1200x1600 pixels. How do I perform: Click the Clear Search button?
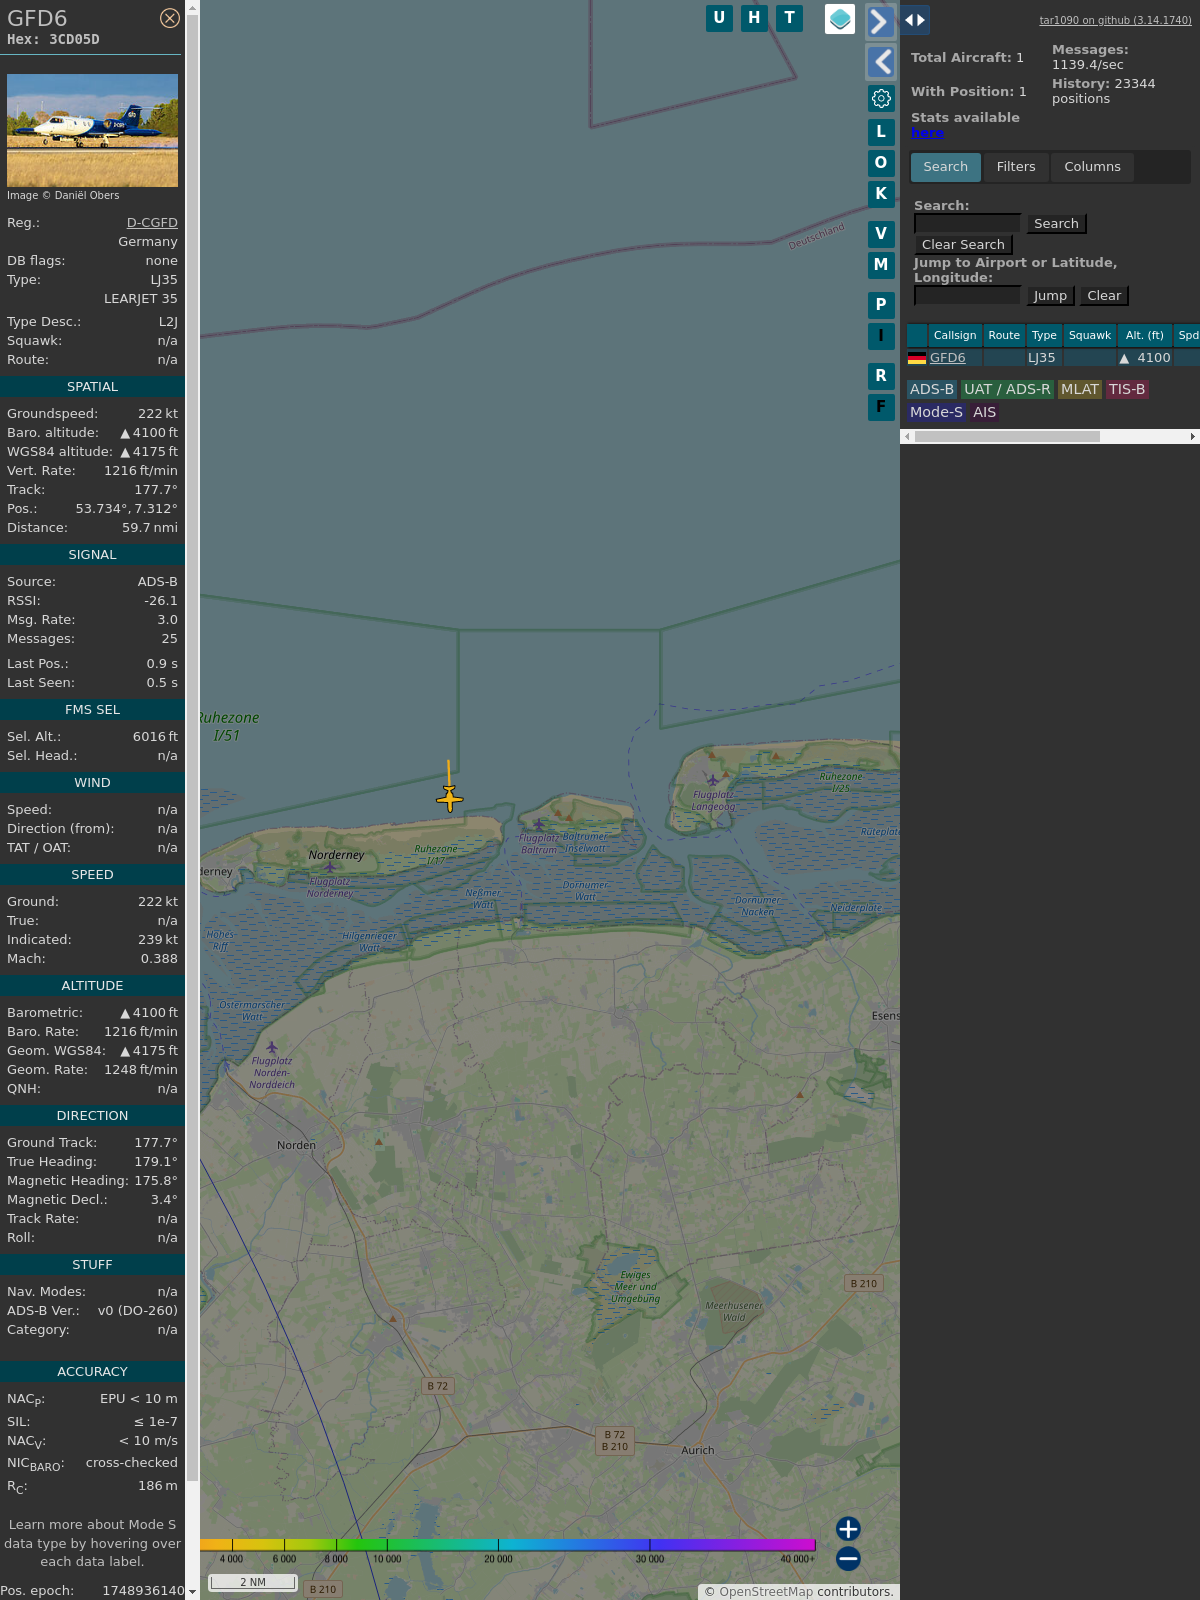click(963, 245)
